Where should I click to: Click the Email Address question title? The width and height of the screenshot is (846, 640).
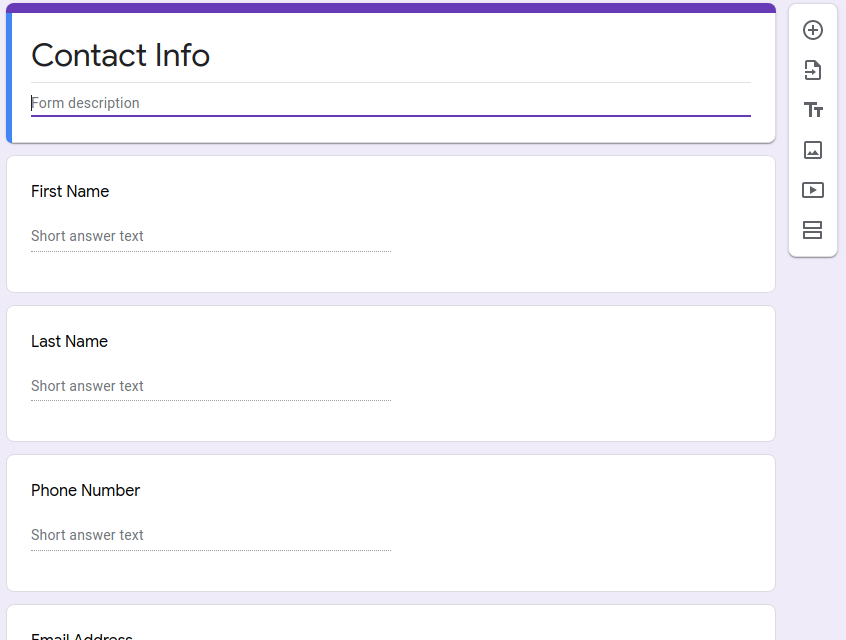(x=81, y=633)
